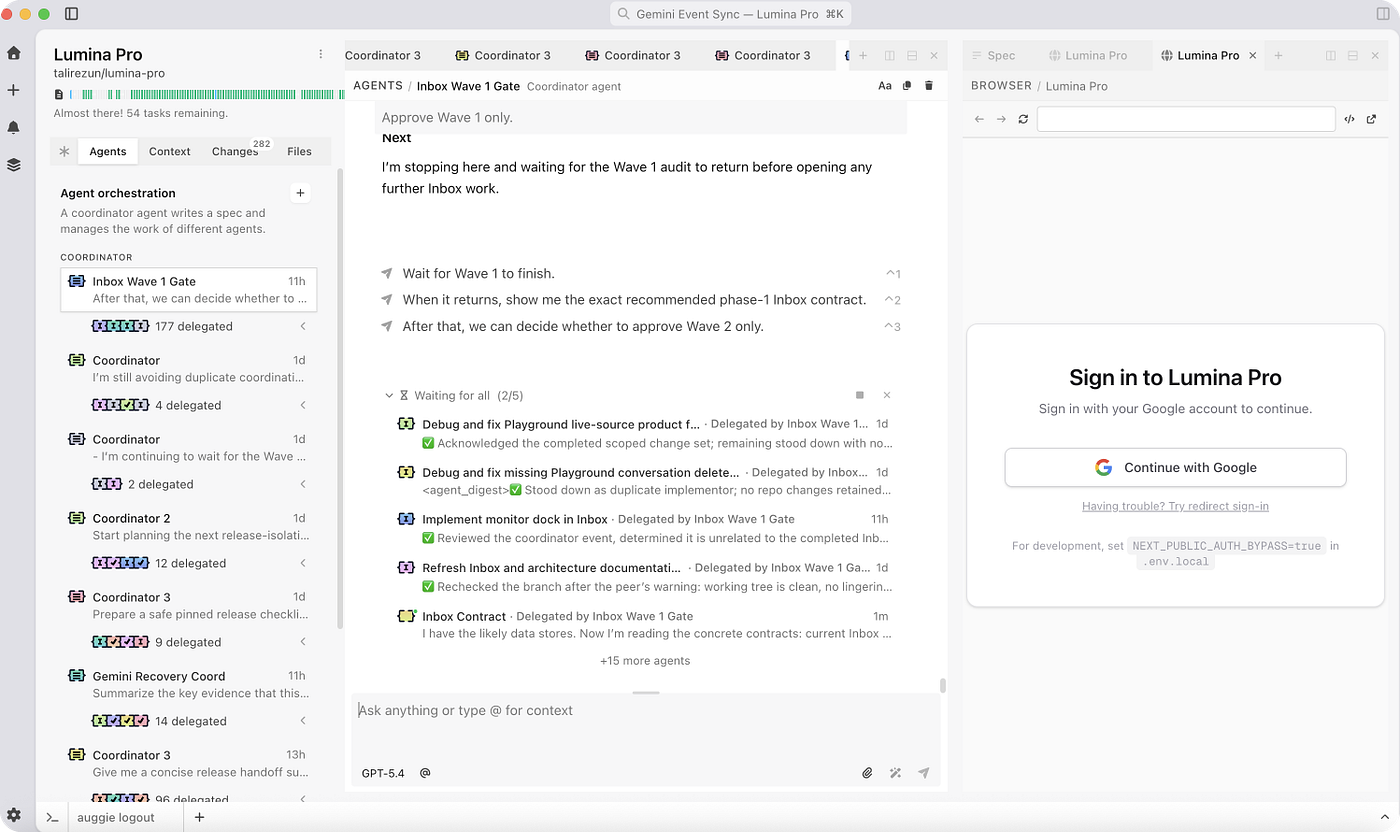Open a new terminal tab
Viewport: 1400px width, 832px height.
pos(199,817)
